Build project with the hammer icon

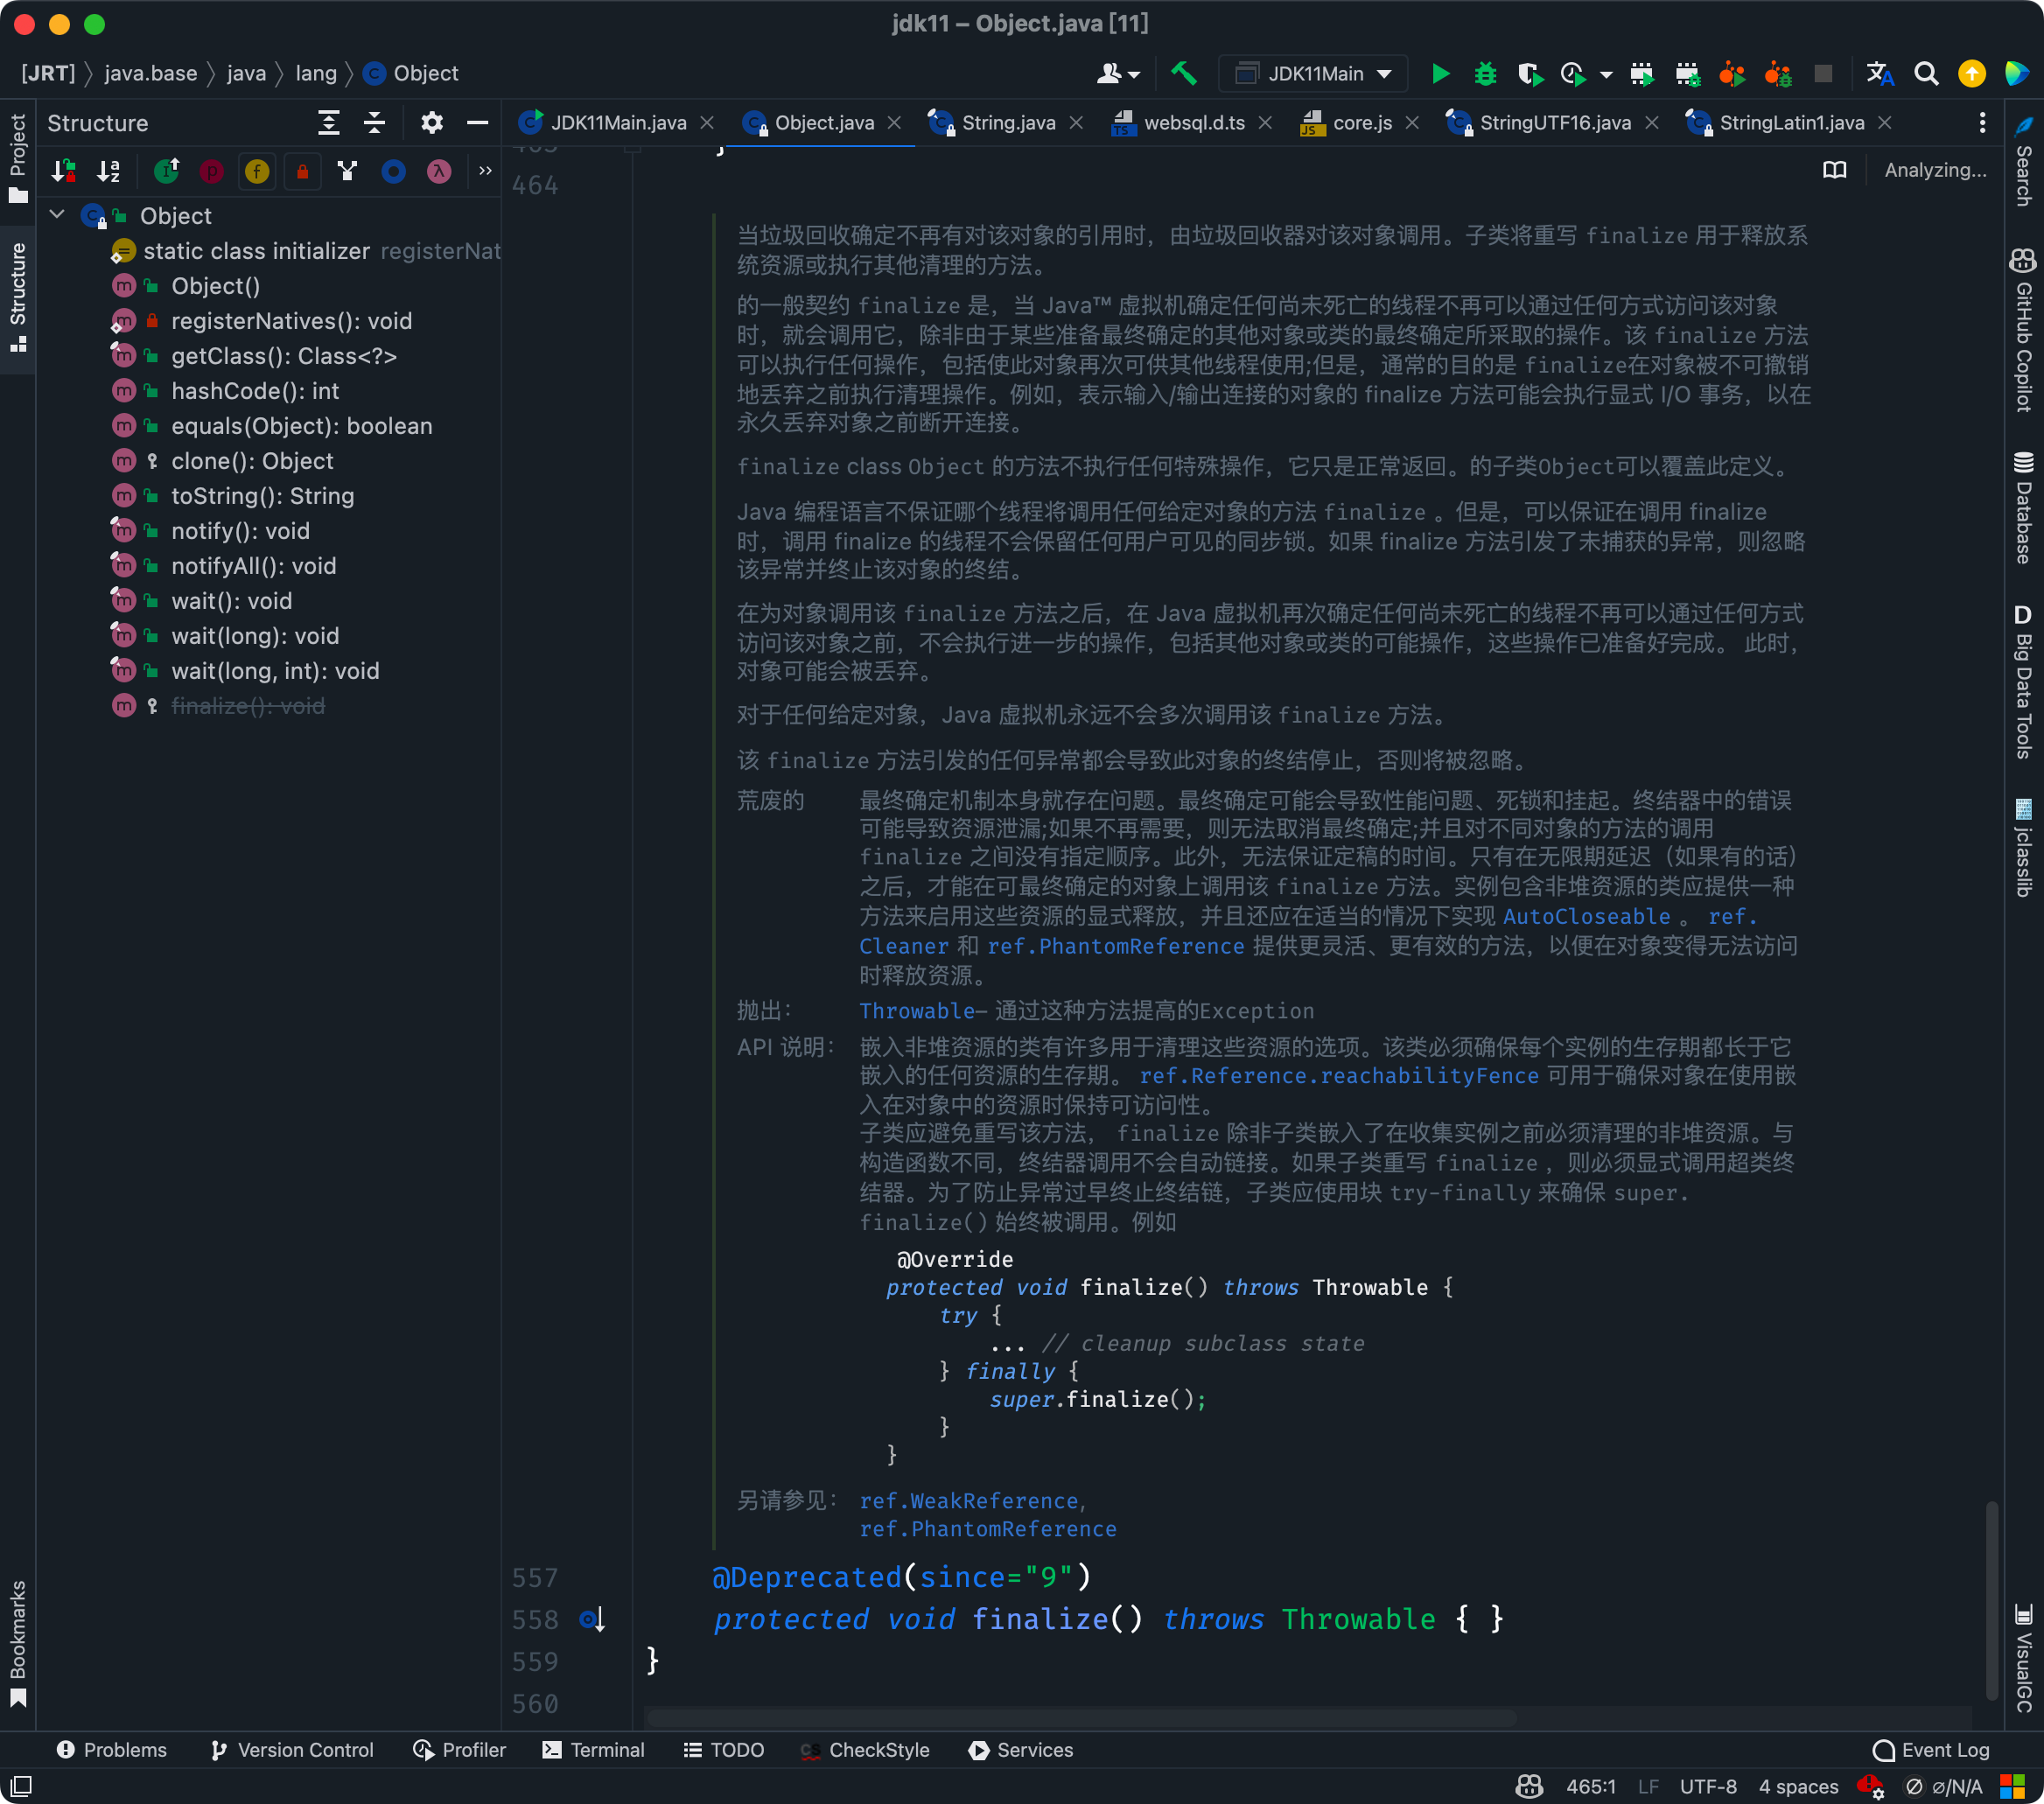[x=1184, y=74]
